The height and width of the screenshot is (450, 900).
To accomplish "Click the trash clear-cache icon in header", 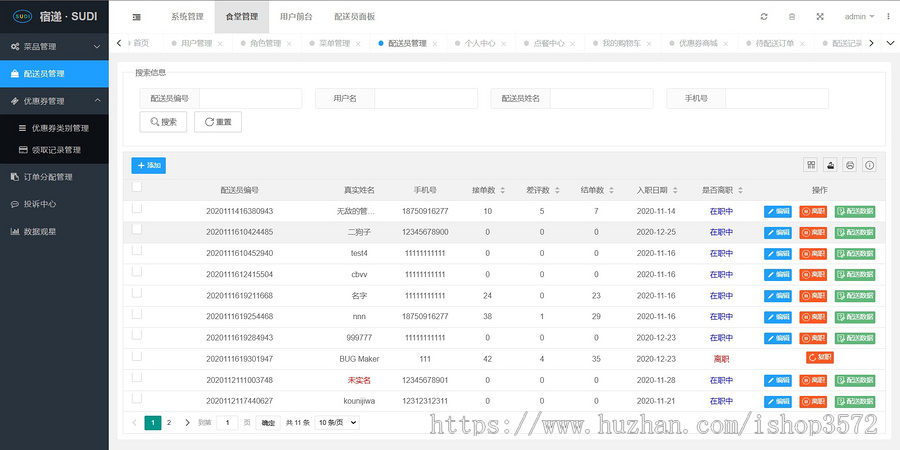I will 792,17.
